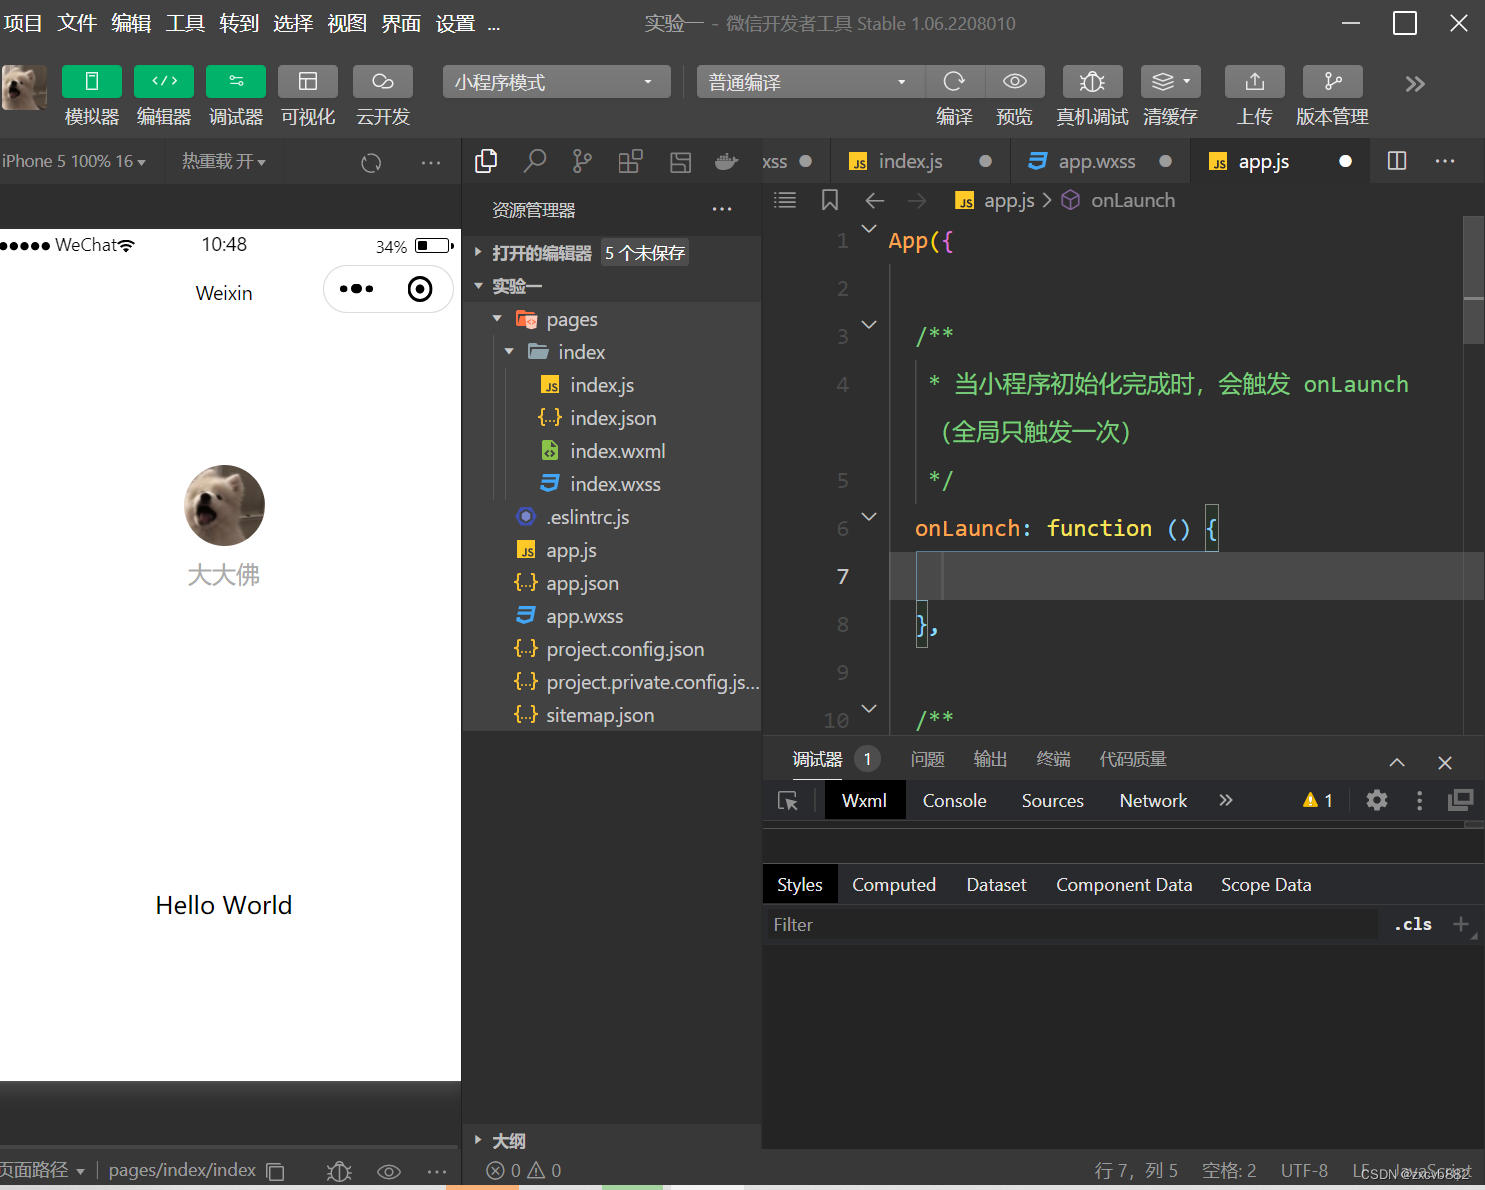Fold the onLaunch function at line 6
The width and height of the screenshot is (1485, 1190).
(x=869, y=517)
